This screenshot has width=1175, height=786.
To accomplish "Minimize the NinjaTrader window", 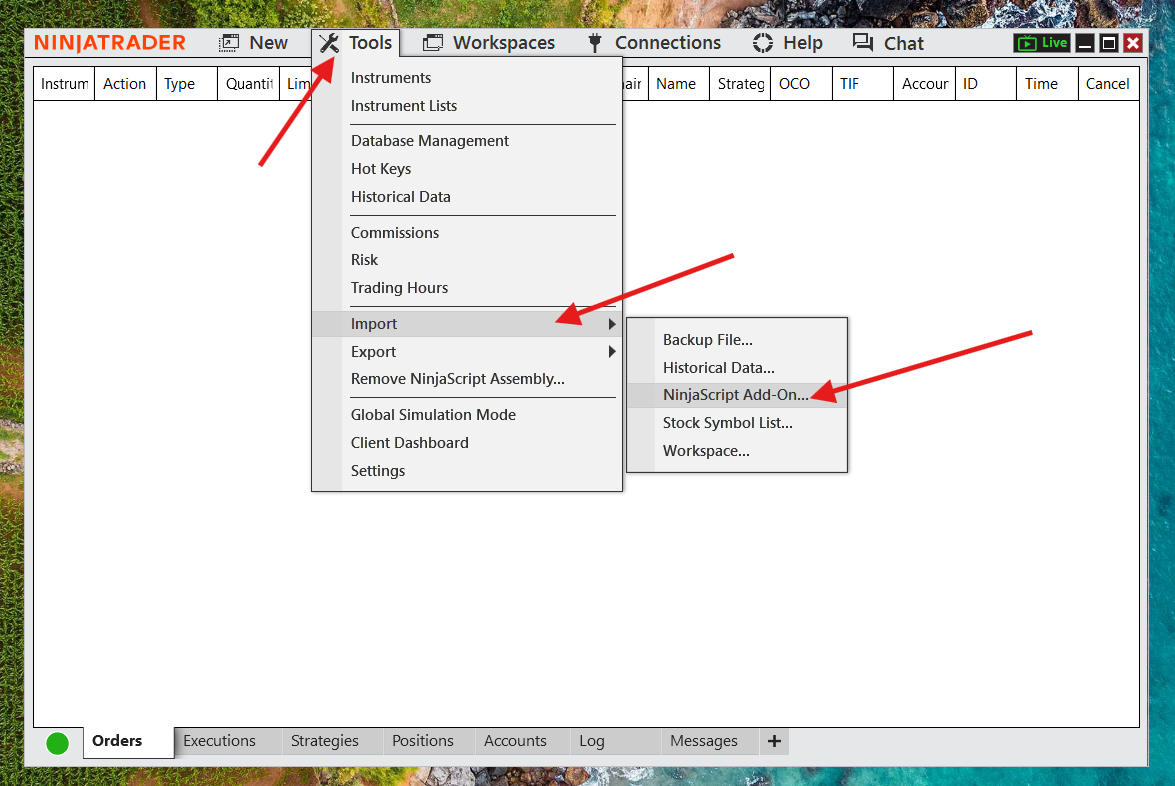I will 1084,43.
